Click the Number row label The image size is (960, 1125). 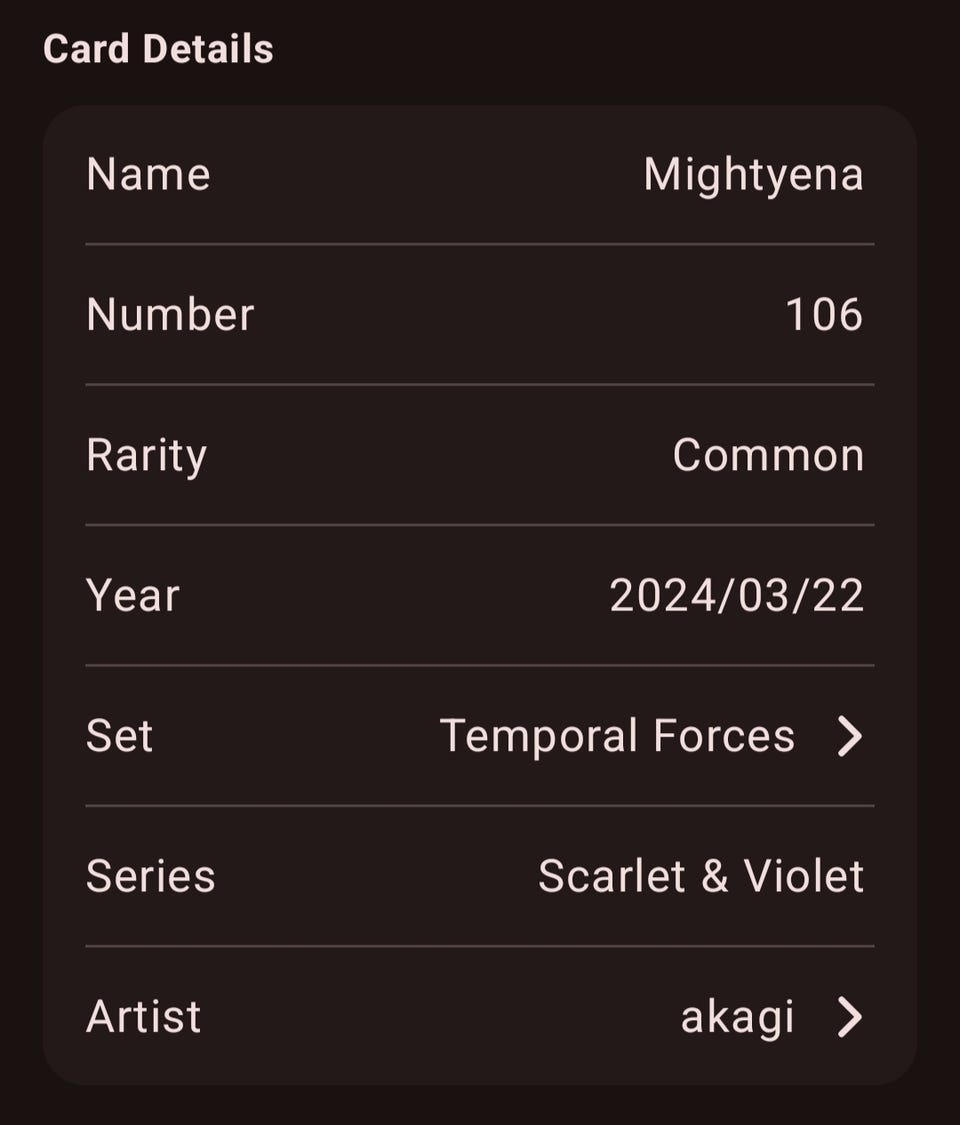pyautogui.click(x=170, y=315)
